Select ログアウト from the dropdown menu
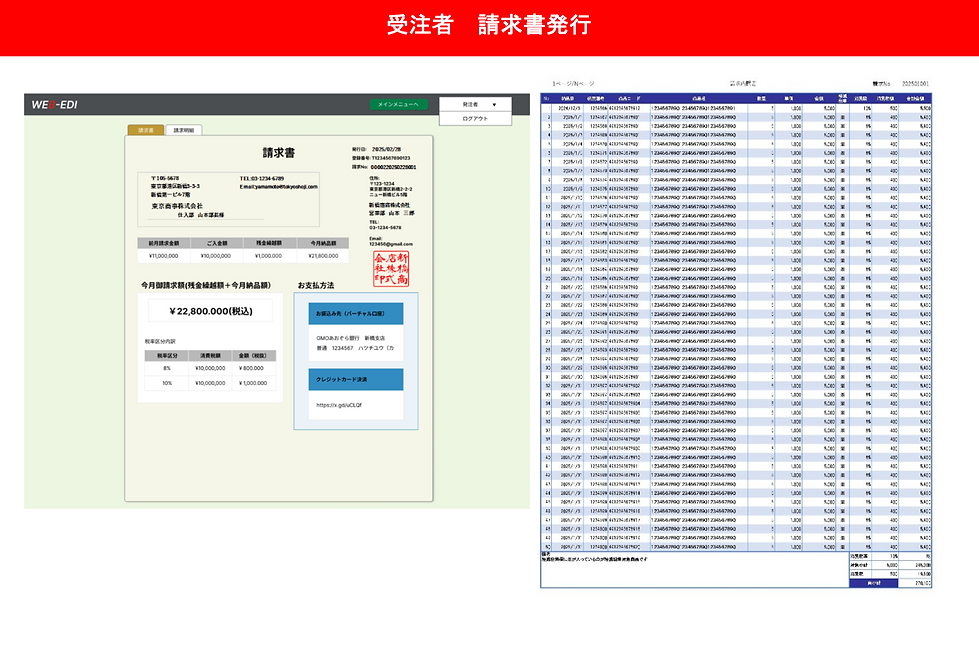The image size is (979, 670). click(x=475, y=119)
